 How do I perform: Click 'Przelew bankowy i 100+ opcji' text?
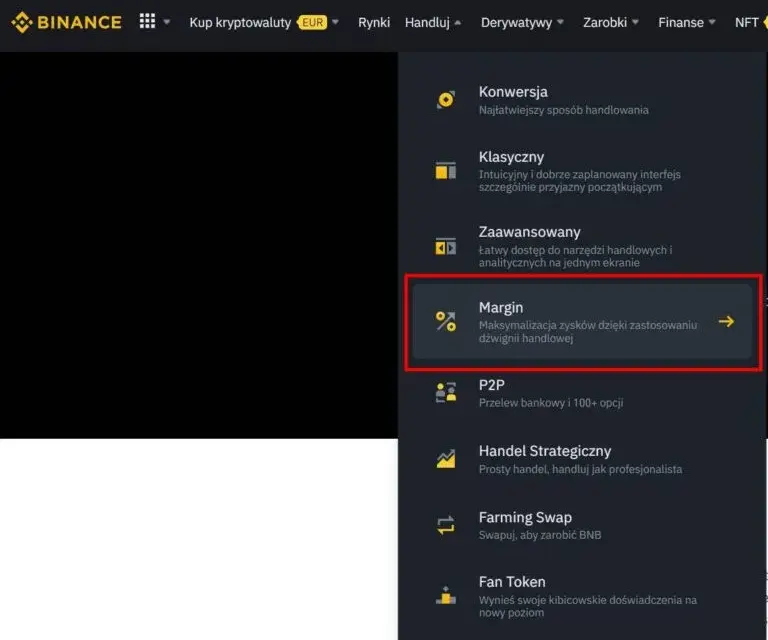pyautogui.click(x=551, y=403)
